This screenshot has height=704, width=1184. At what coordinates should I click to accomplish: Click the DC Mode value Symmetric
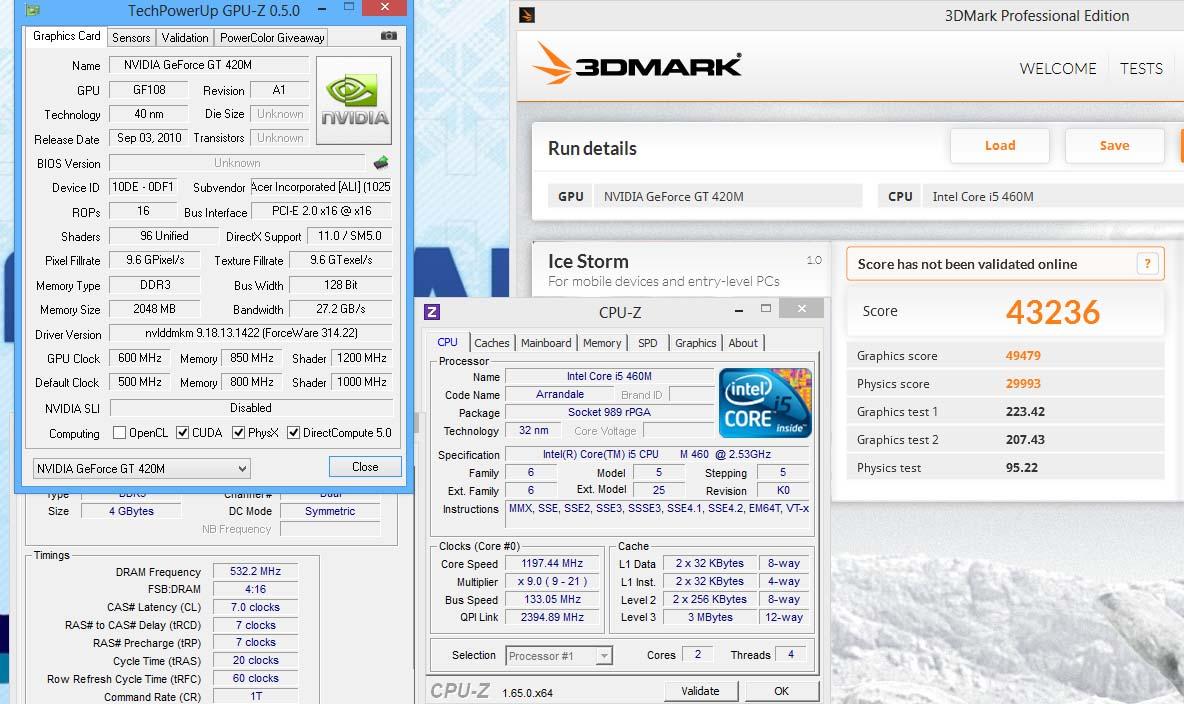tap(330, 511)
